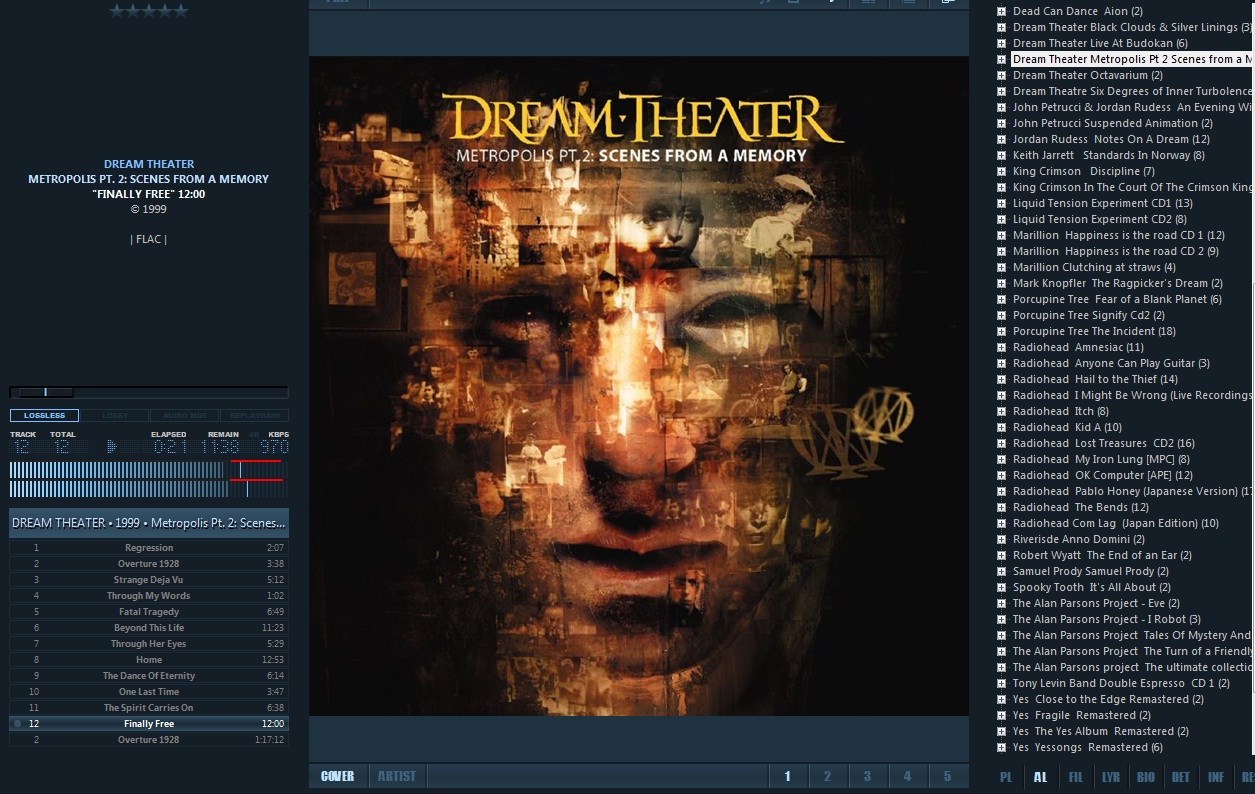1255x794 pixels.
Task: Expand the Radiohead Kid A album
Action: coord(1001,427)
